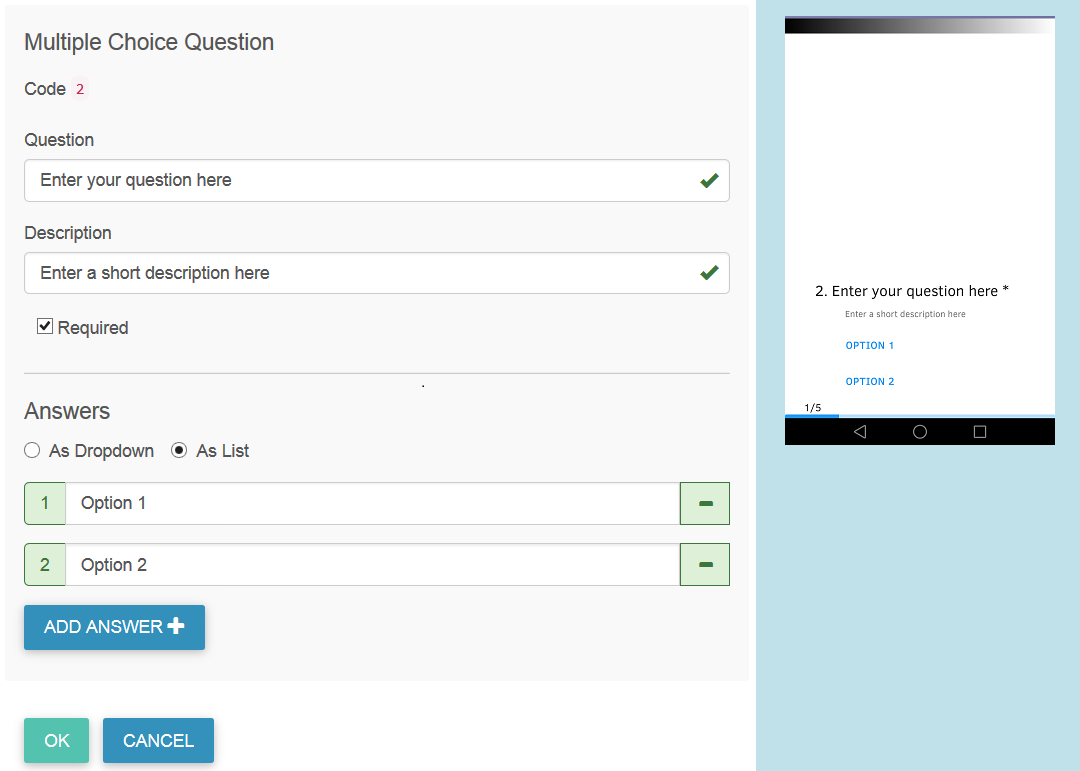Click the CANCEL button
1080x771 pixels.
158,741
